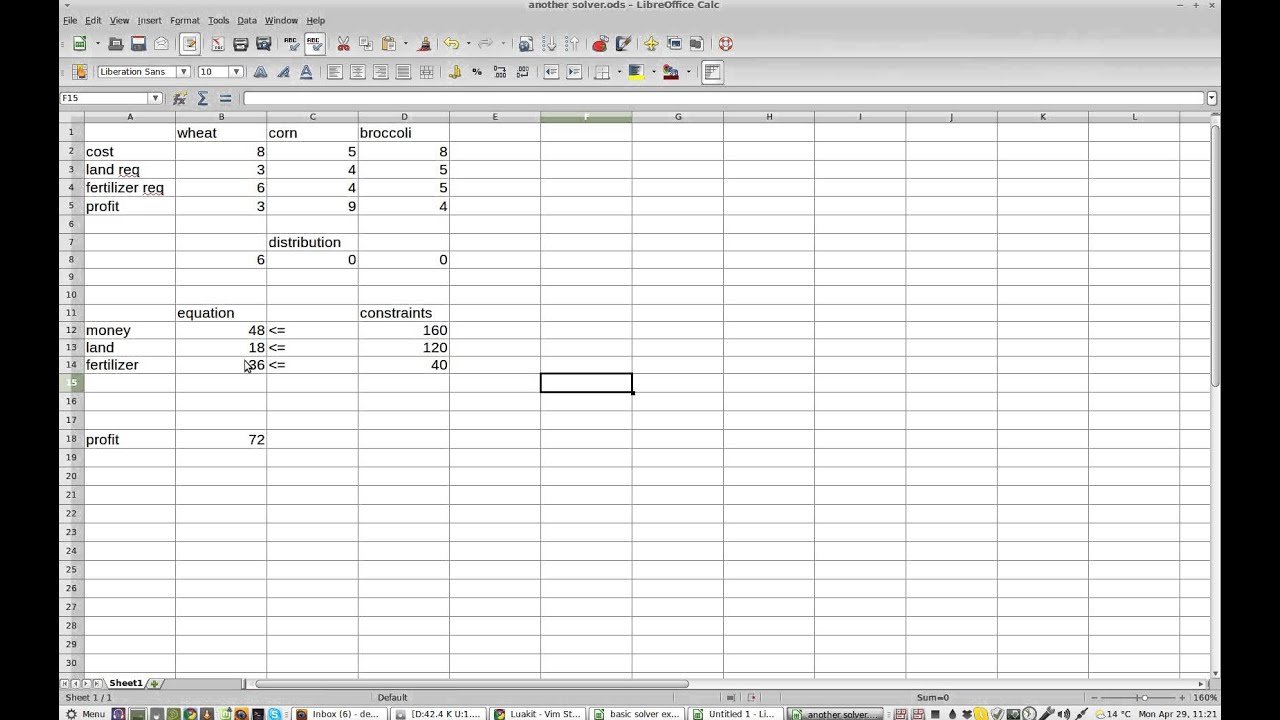Click the LibreOffice Help lifebuoy icon
This screenshot has height=720, width=1280.
[726, 44]
